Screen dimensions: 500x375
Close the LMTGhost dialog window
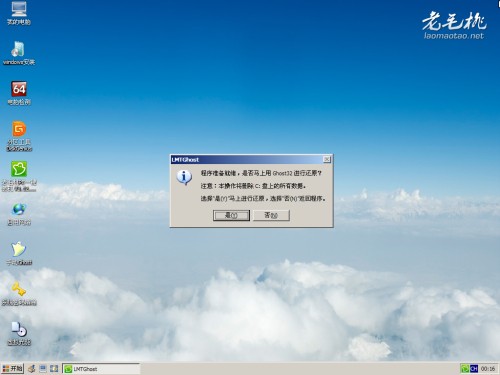point(327,159)
